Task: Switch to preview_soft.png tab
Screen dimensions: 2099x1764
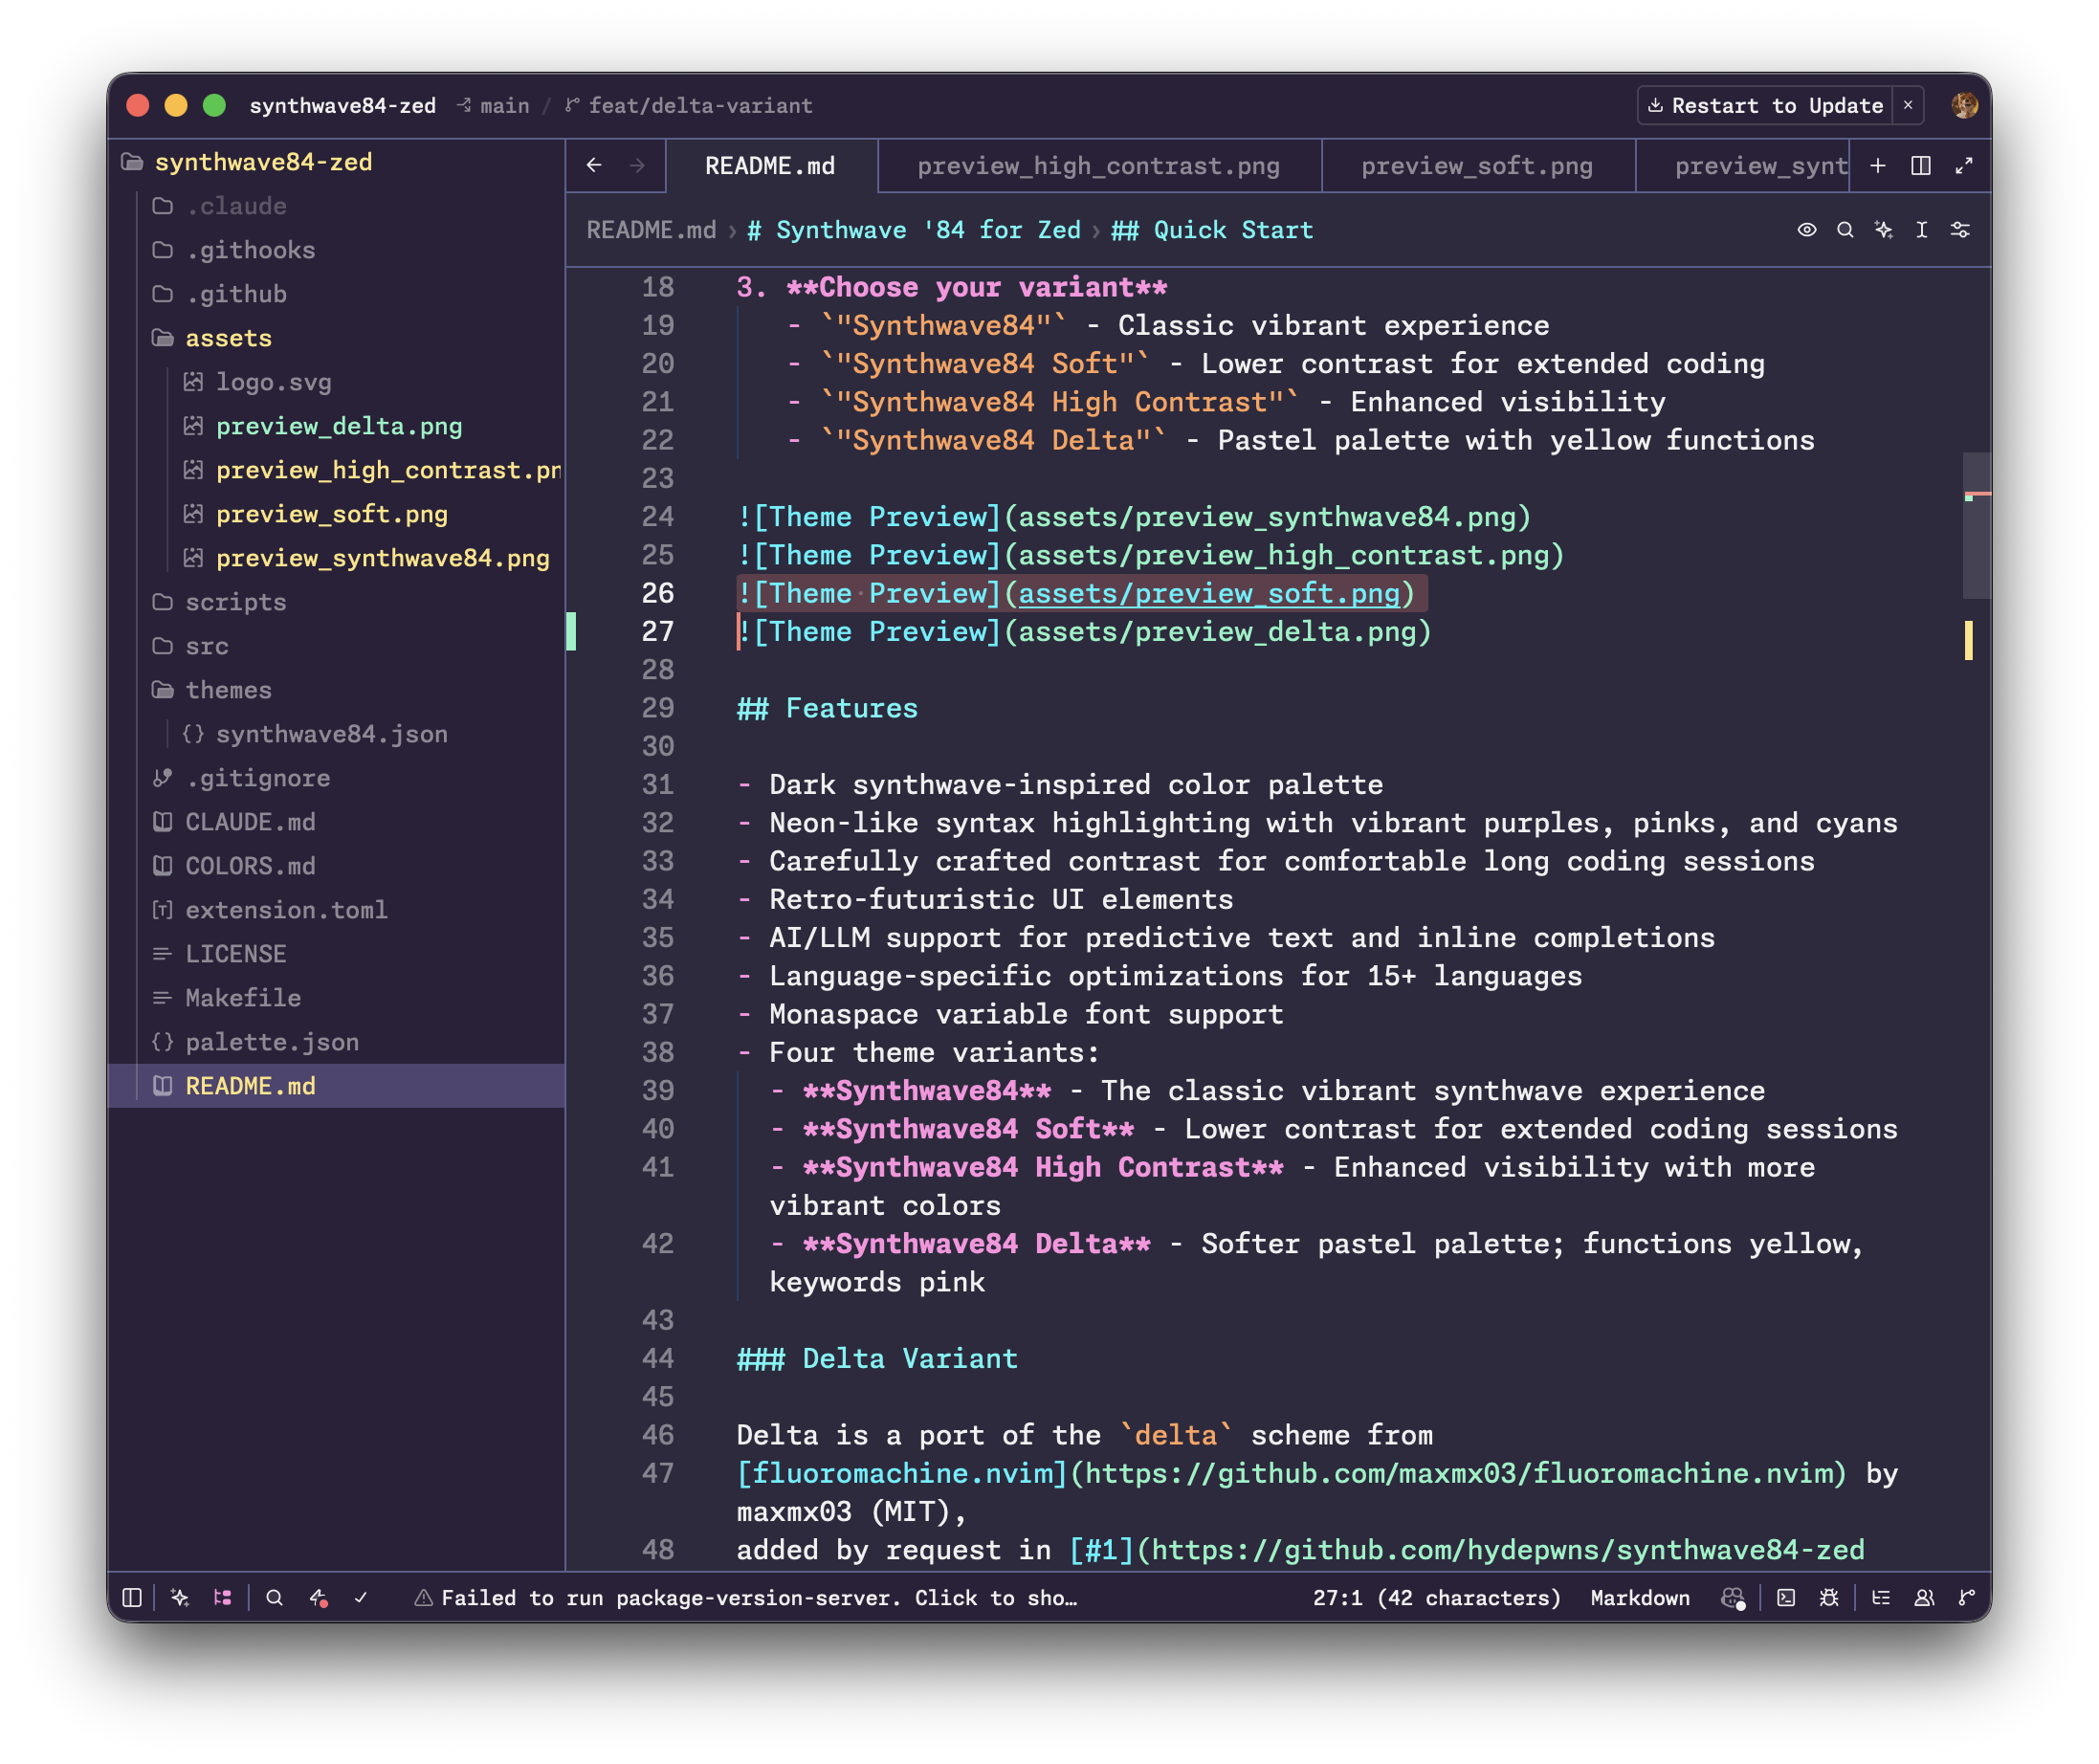Action: click(1477, 166)
